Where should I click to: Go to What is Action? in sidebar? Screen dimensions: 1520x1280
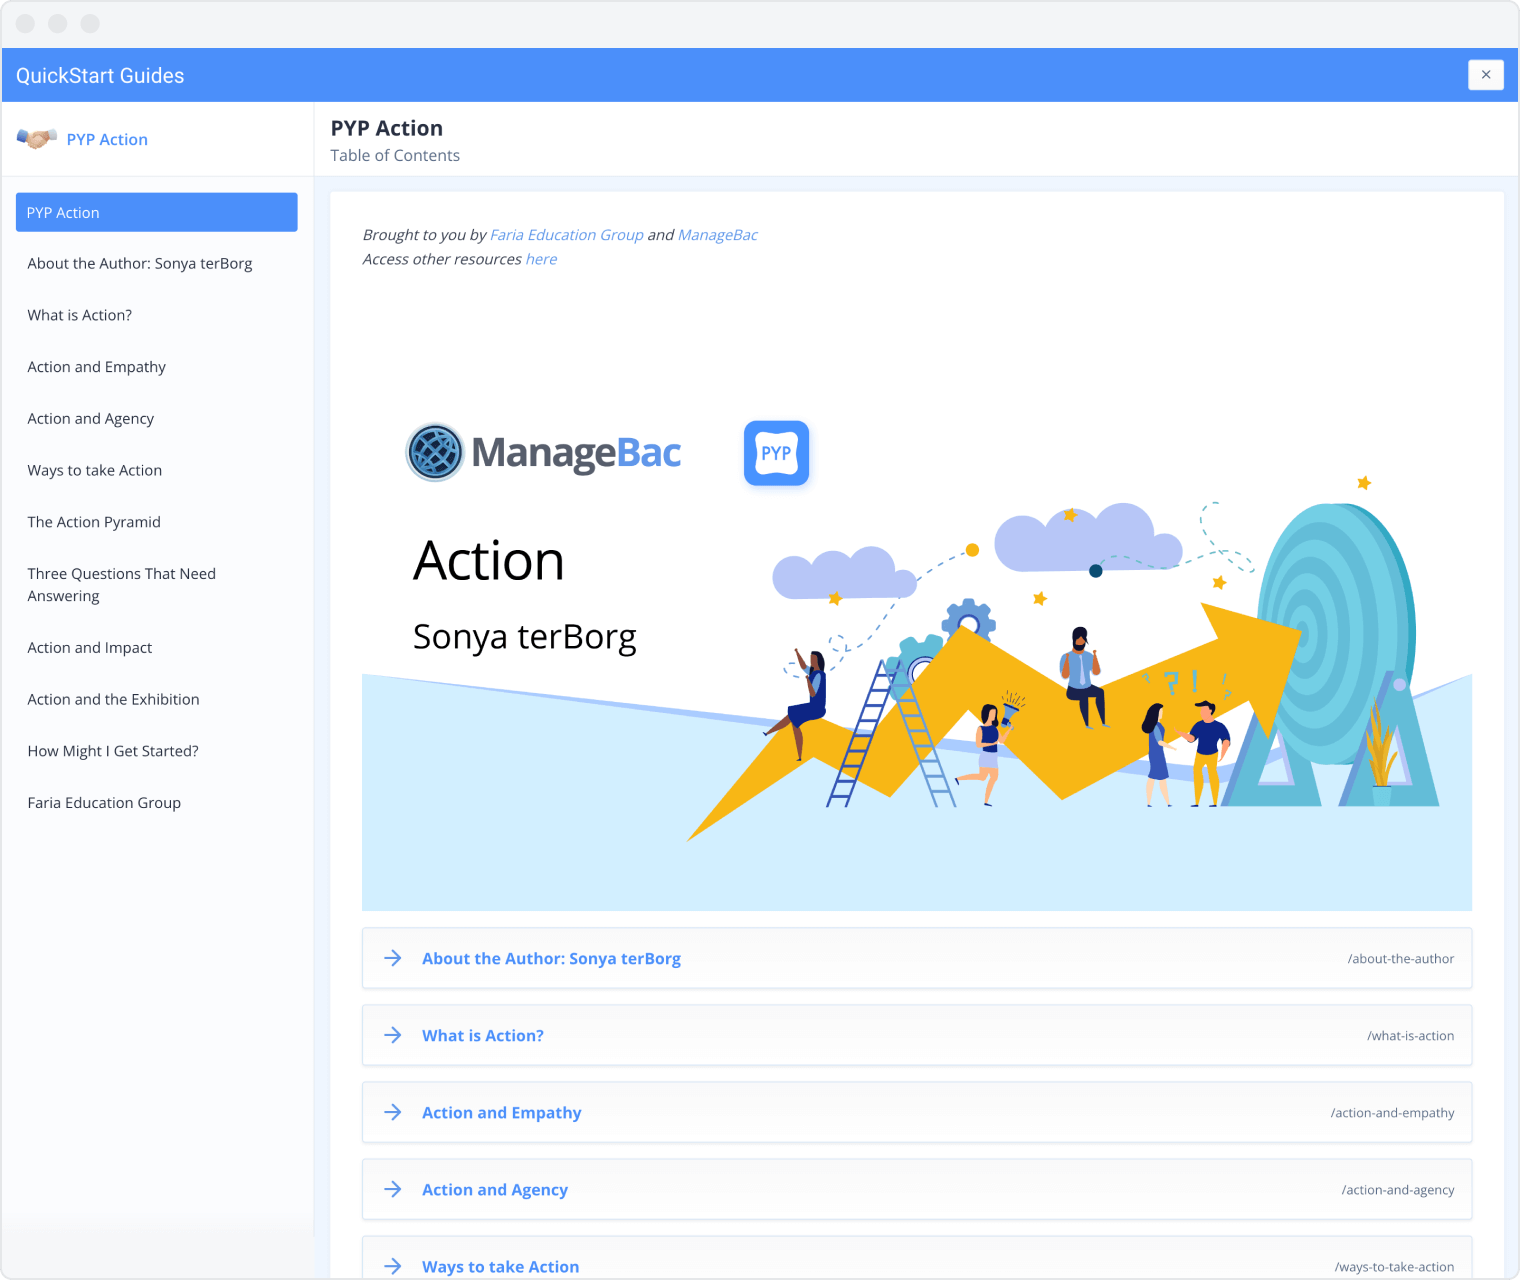point(80,315)
